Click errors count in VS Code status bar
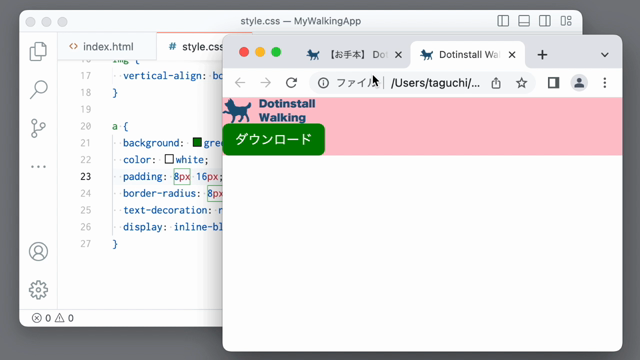 41,318
